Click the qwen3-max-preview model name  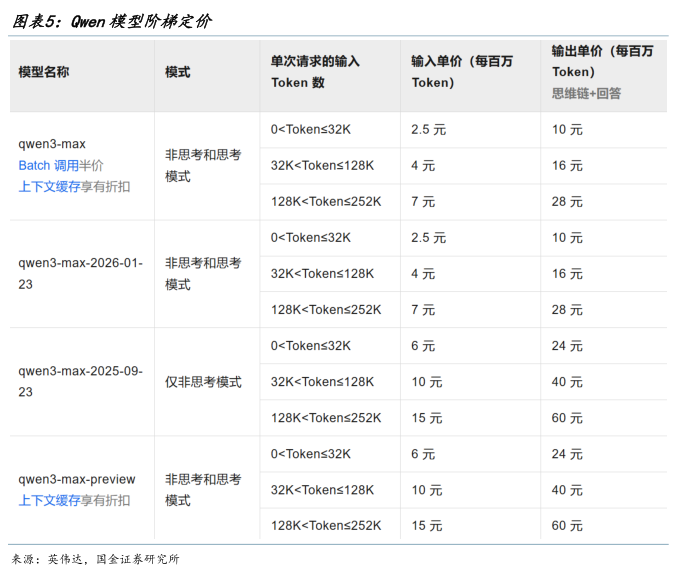coord(77,479)
